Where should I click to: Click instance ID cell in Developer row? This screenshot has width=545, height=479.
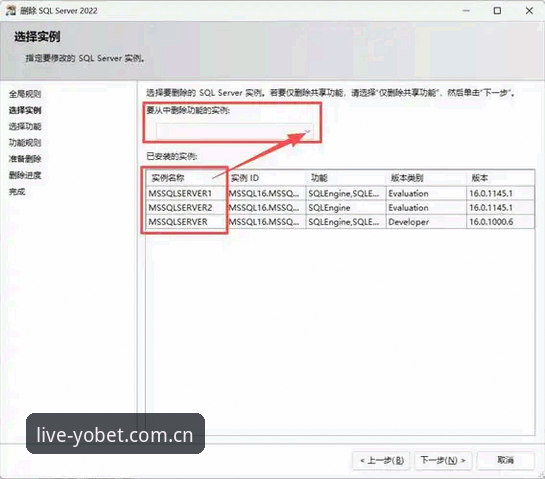[x=266, y=222]
